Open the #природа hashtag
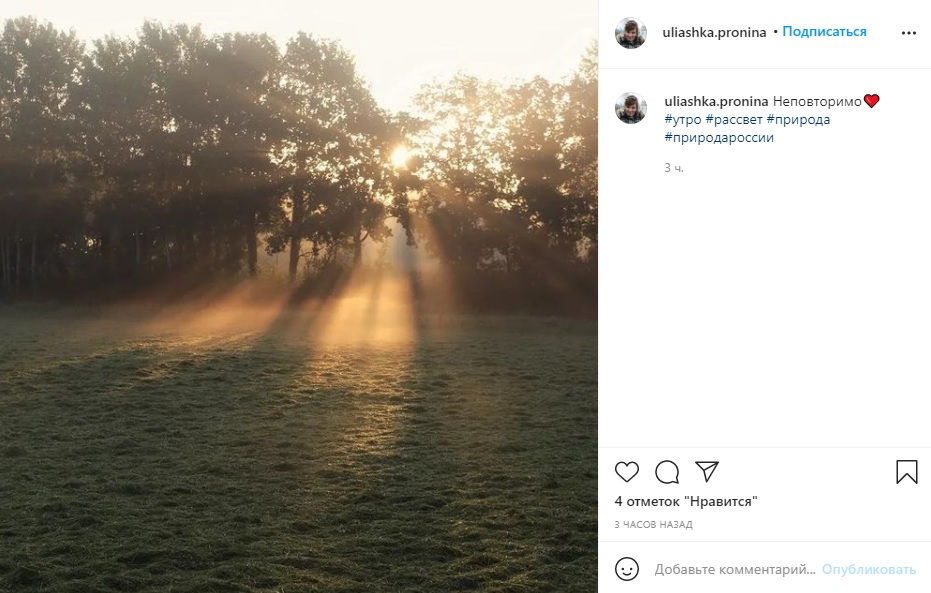The width and height of the screenshot is (931, 593). coord(798,119)
